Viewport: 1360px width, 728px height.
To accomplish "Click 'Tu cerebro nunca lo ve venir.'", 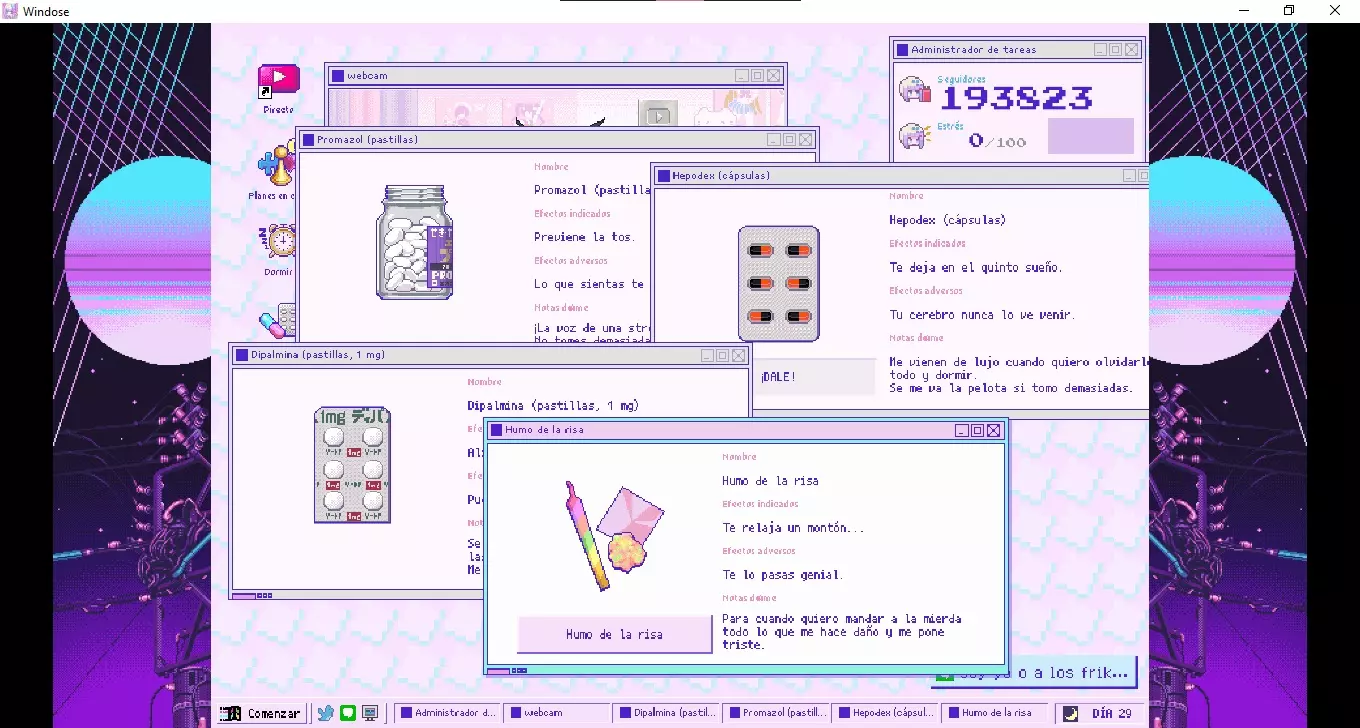I will click(x=983, y=315).
